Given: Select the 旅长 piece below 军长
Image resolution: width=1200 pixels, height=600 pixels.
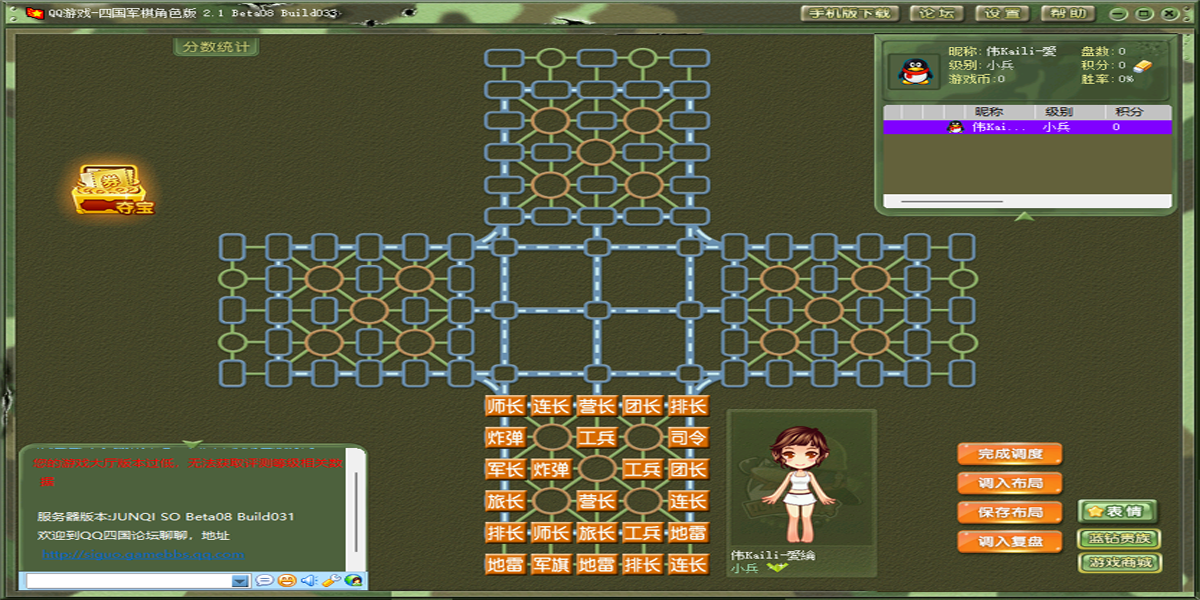Looking at the screenshot, I should coord(505,501).
